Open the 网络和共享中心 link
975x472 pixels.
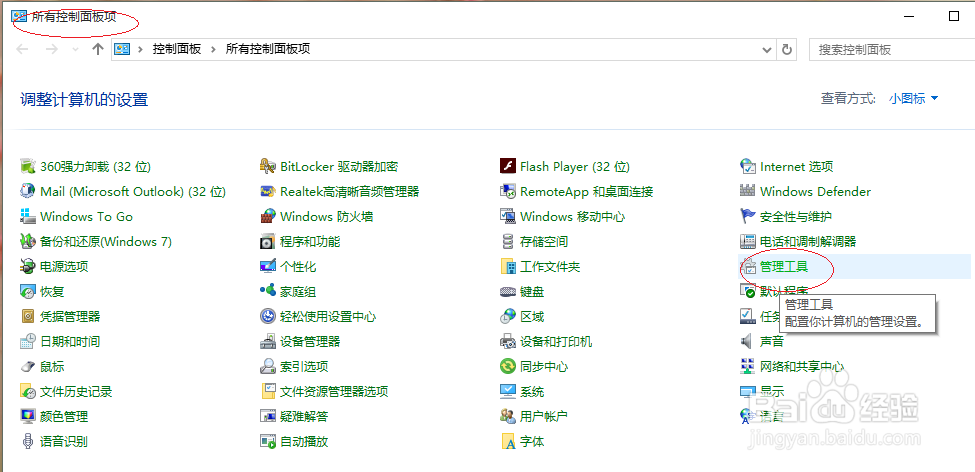coord(802,366)
